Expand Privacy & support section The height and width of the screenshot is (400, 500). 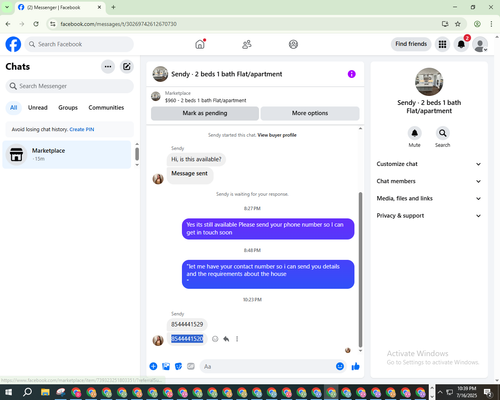tap(429, 216)
